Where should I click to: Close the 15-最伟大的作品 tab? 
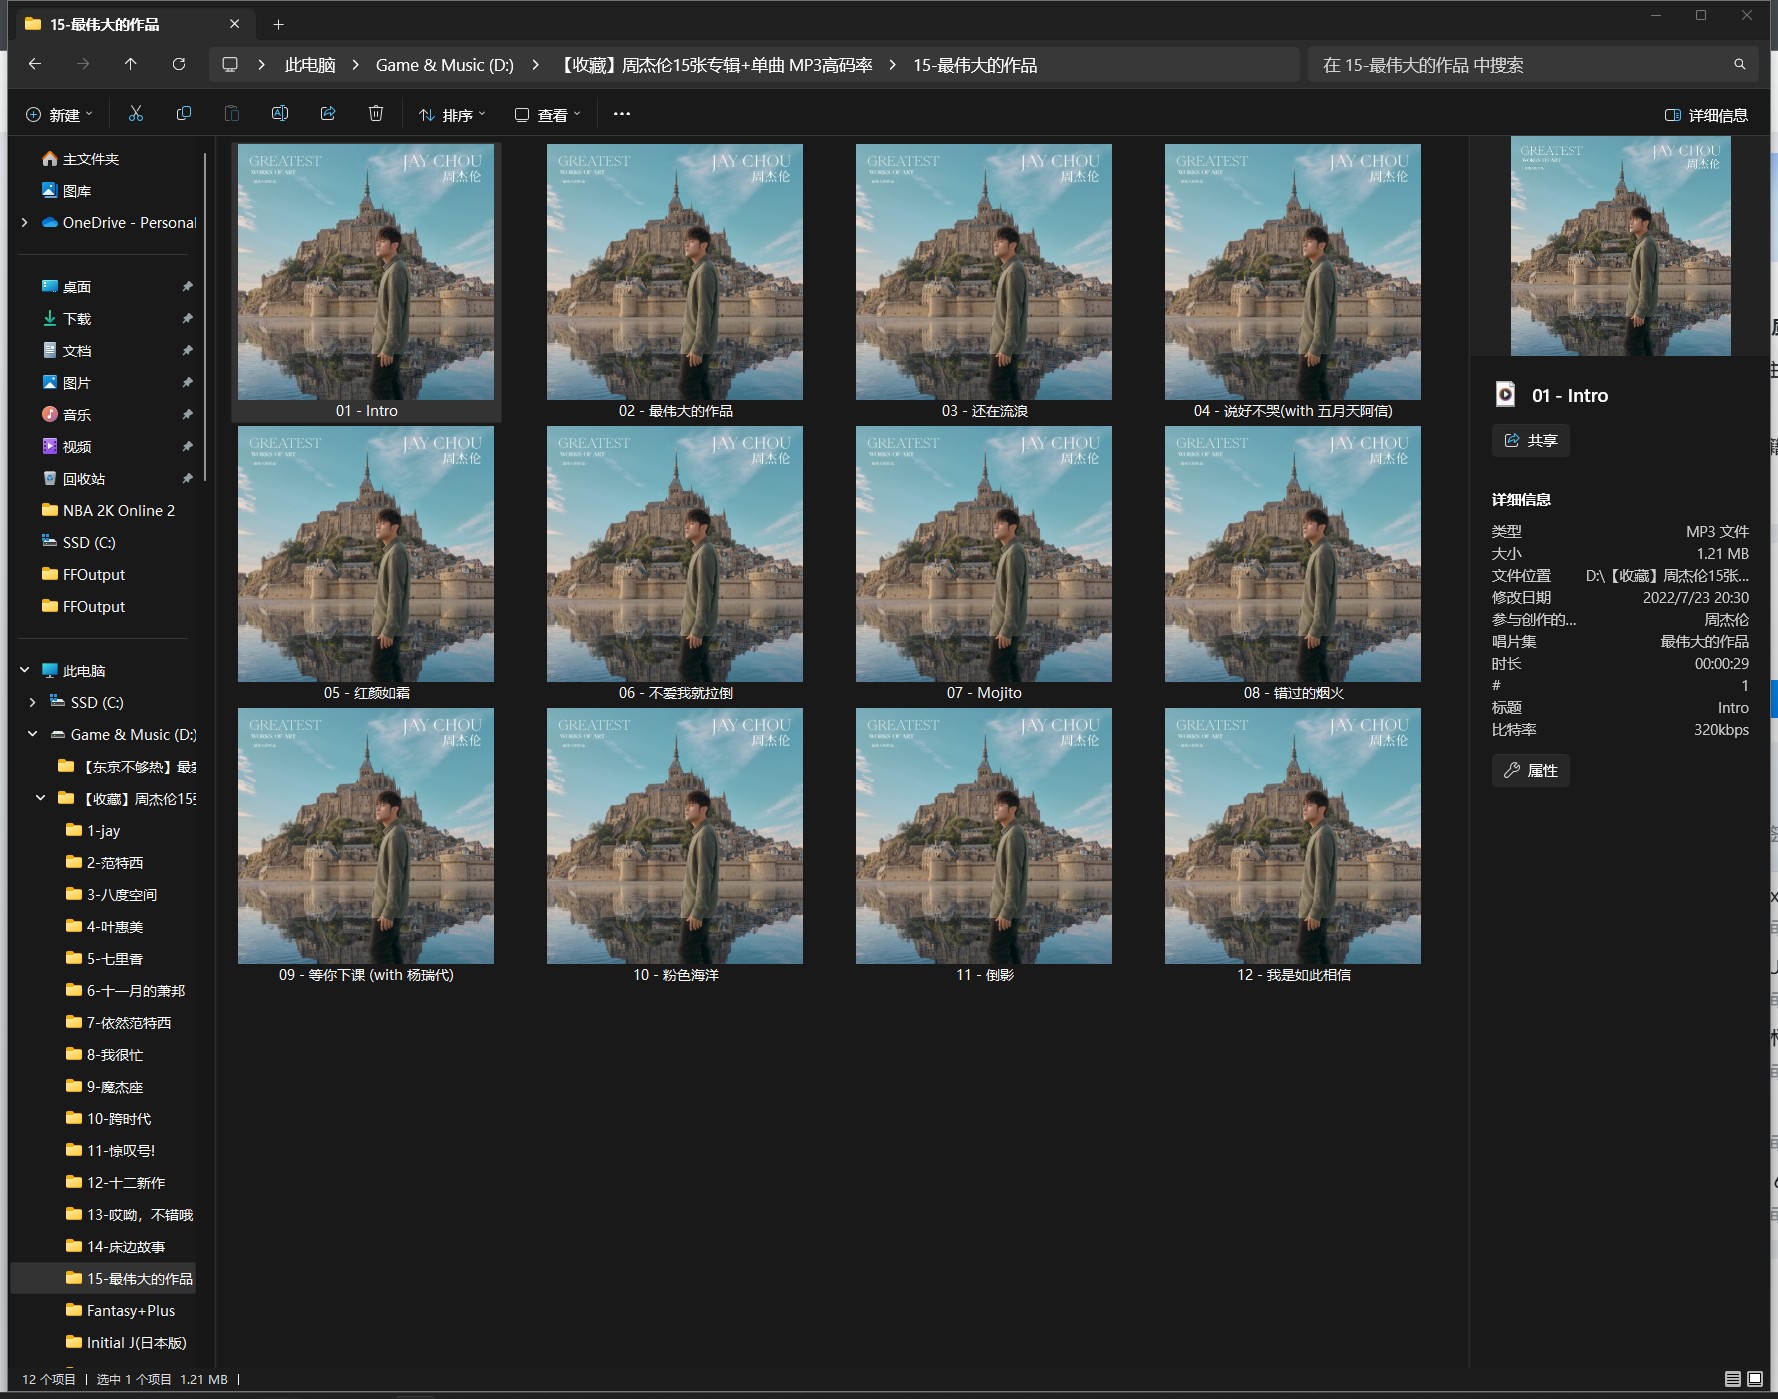[x=235, y=24]
